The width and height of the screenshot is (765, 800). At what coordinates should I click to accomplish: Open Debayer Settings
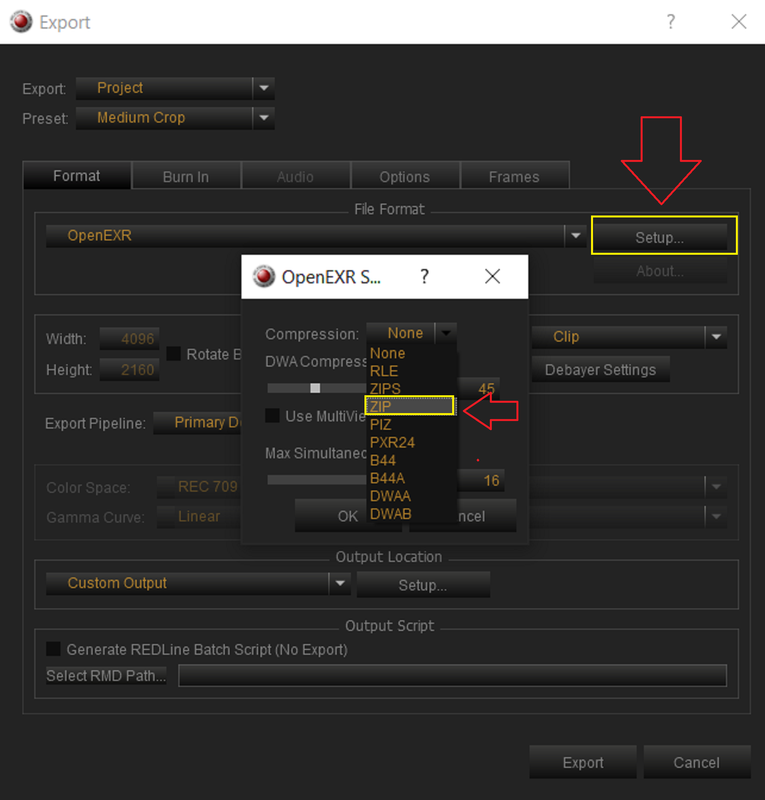tap(601, 369)
